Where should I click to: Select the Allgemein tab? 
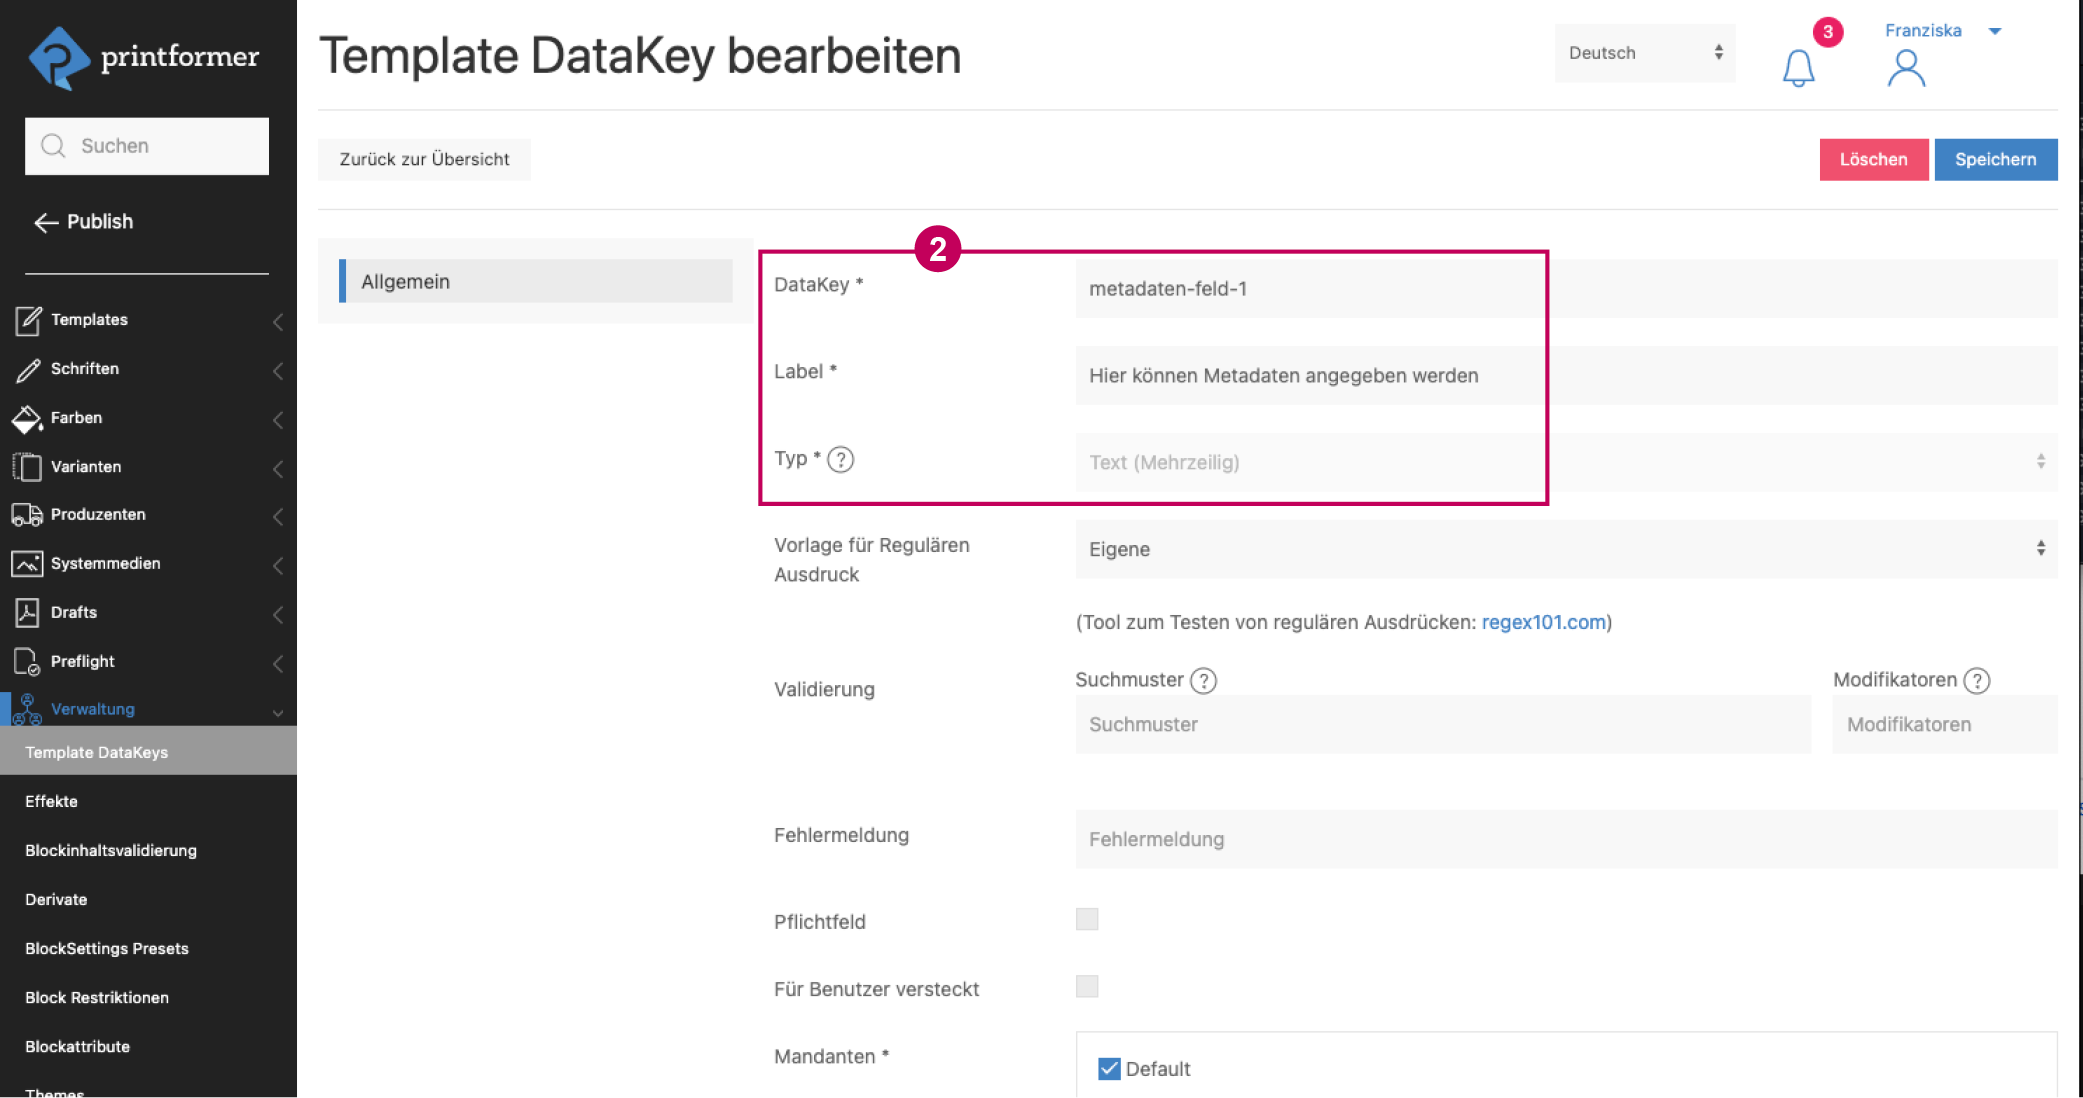(536, 282)
